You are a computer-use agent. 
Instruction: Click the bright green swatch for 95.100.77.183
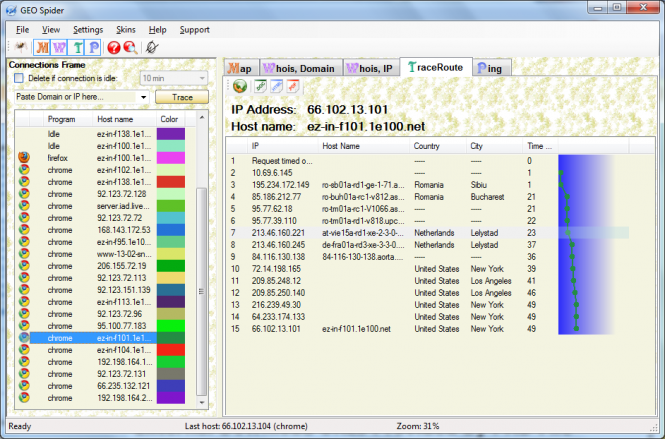pyautogui.click(x=170, y=326)
